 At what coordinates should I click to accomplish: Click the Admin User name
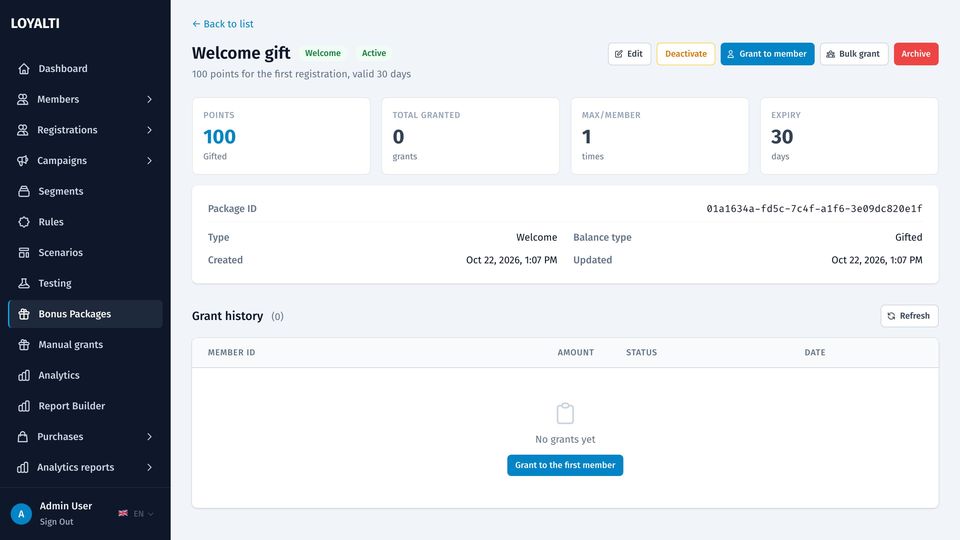point(66,506)
